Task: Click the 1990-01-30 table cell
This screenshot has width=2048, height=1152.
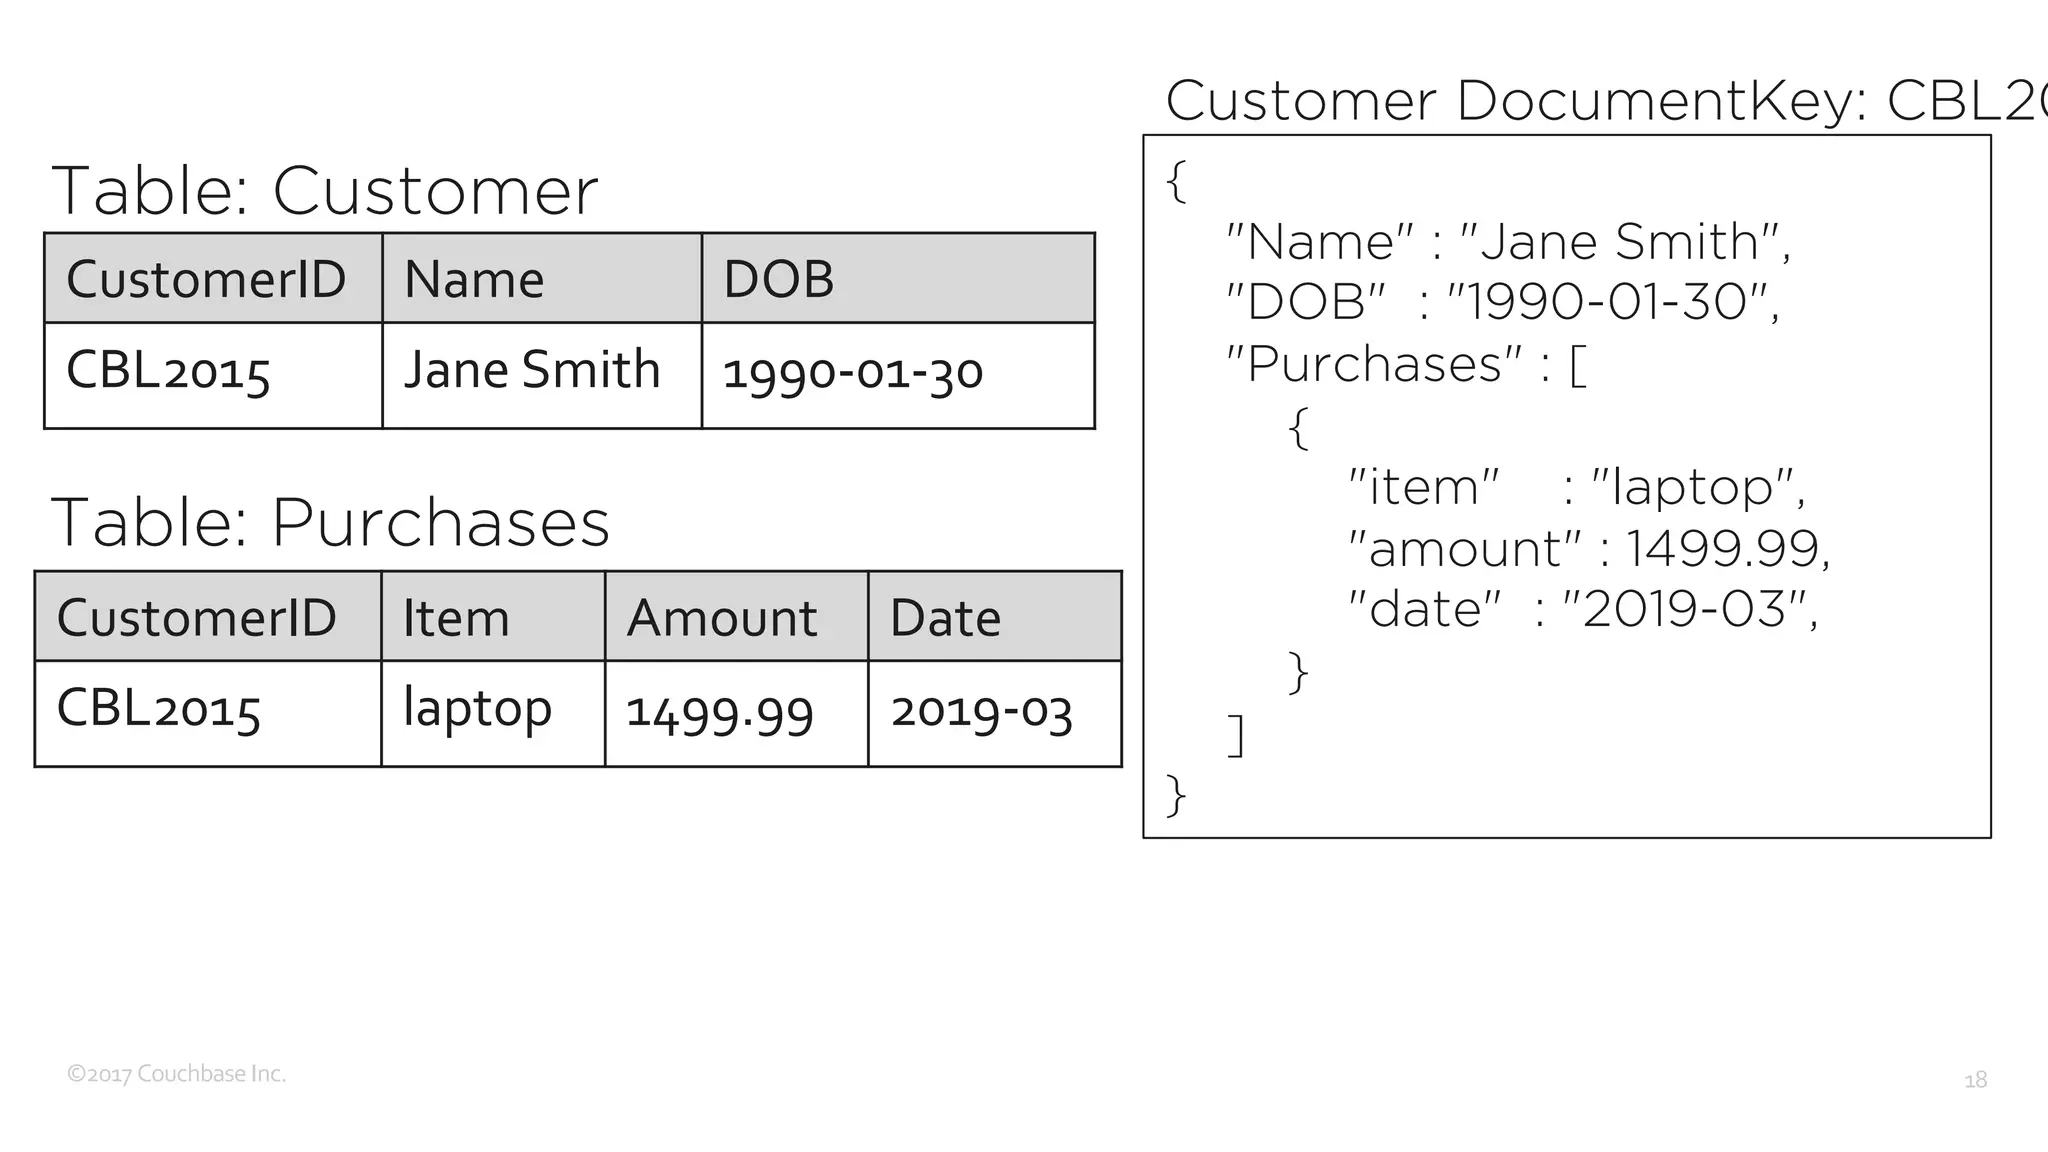Action: 898,375
